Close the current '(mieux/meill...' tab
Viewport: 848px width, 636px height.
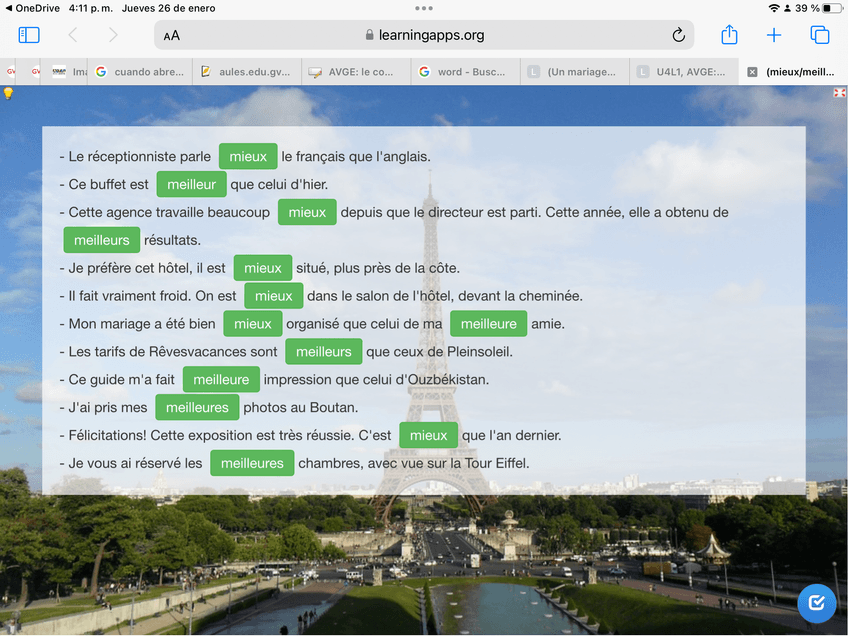(752, 72)
